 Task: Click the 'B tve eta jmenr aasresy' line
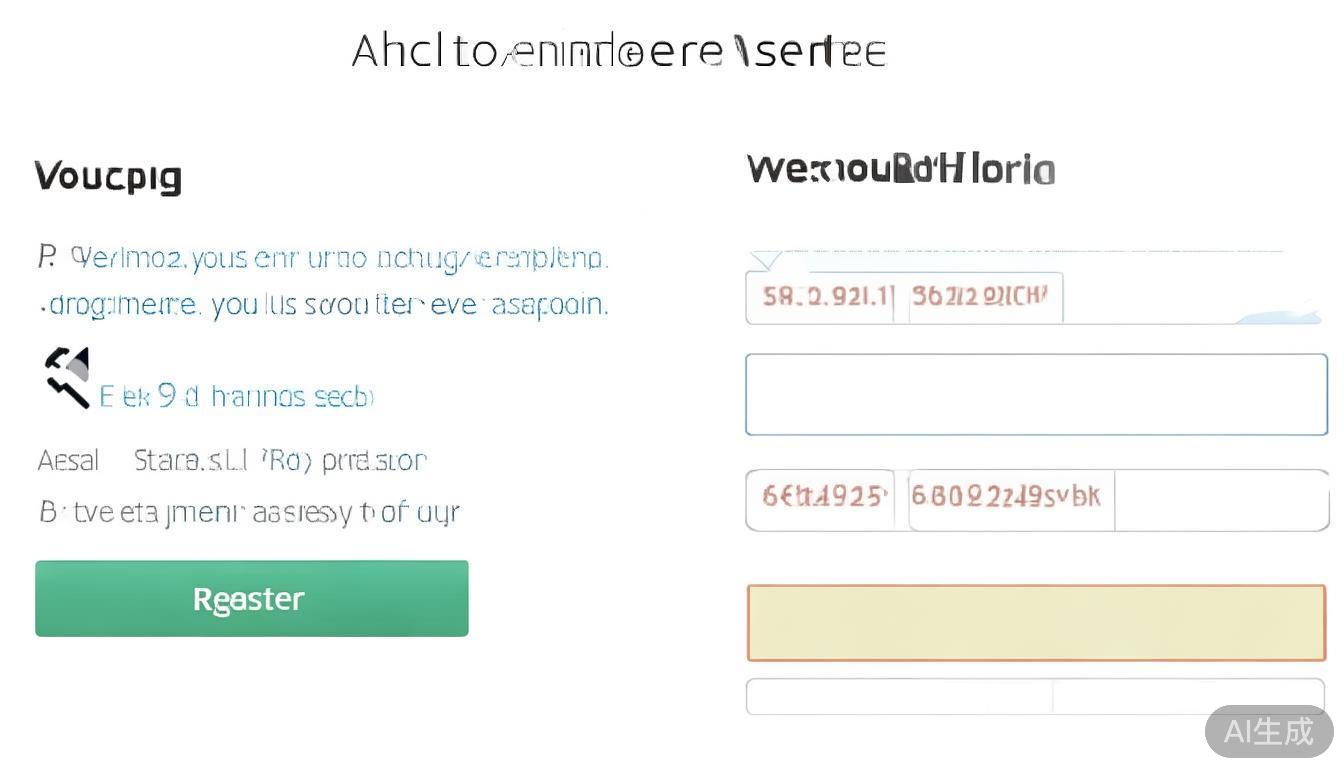248,513
